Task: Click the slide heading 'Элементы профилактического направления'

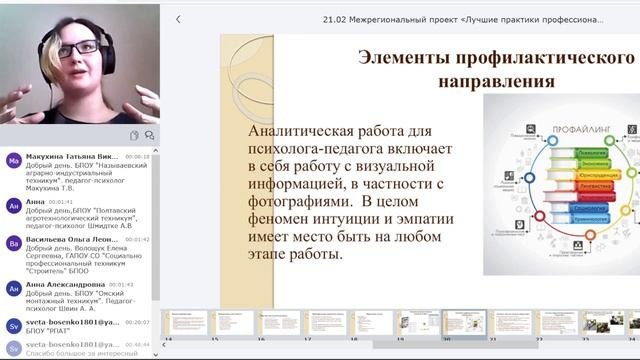Action: 496,69
